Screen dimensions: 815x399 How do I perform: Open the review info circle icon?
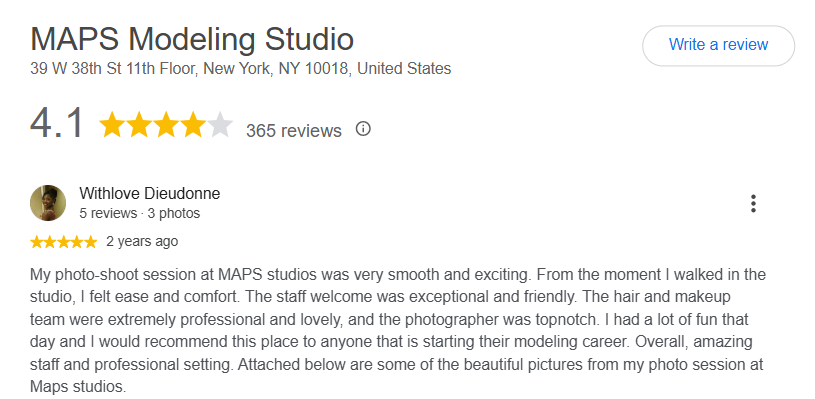pos(363,129)
